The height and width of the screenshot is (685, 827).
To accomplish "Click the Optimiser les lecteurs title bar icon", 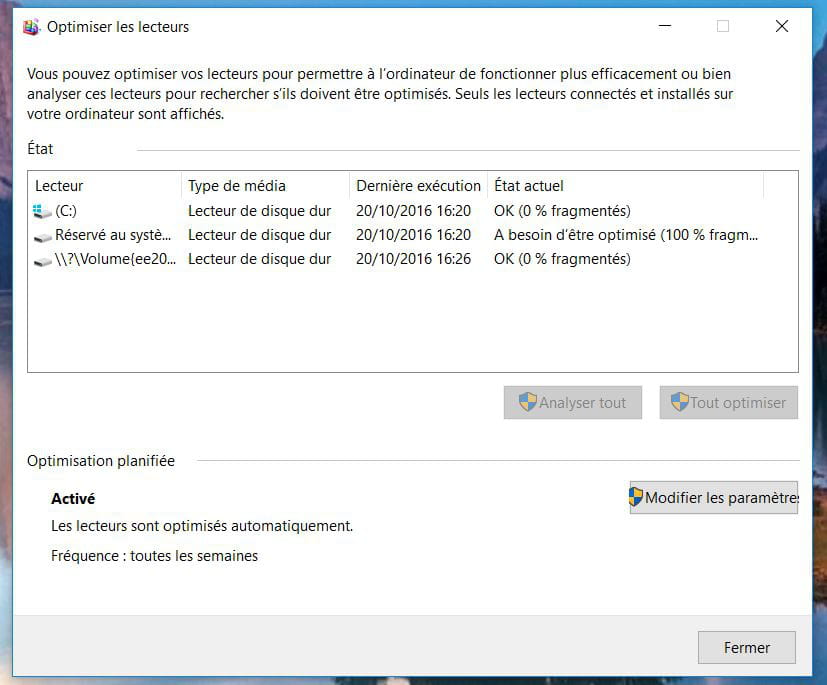I will point(31,27).
